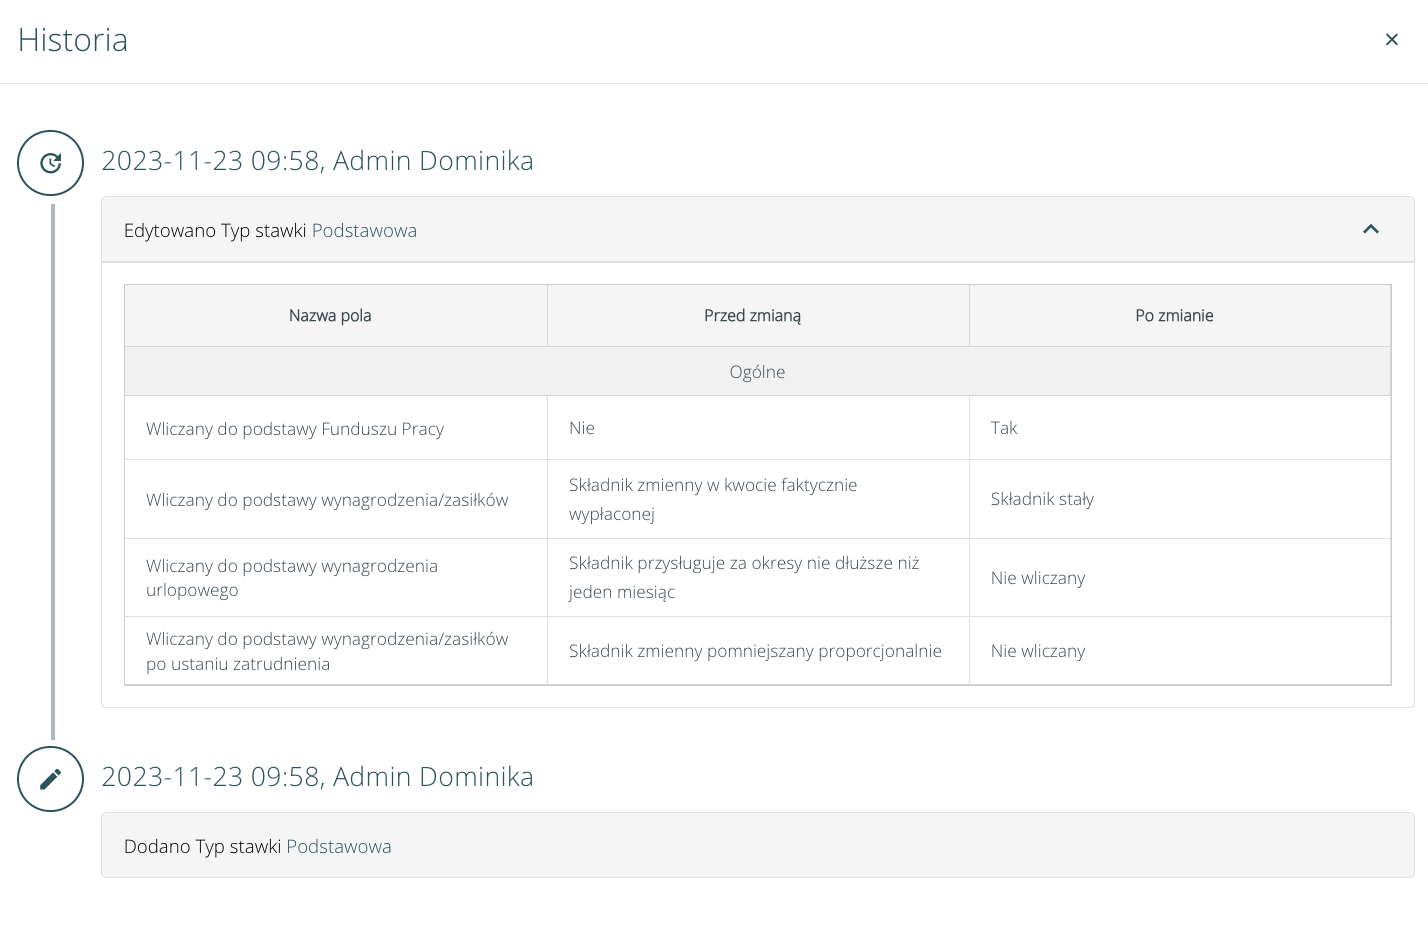Click the 'Po zmianie' column header

[x=1174, y=316]
